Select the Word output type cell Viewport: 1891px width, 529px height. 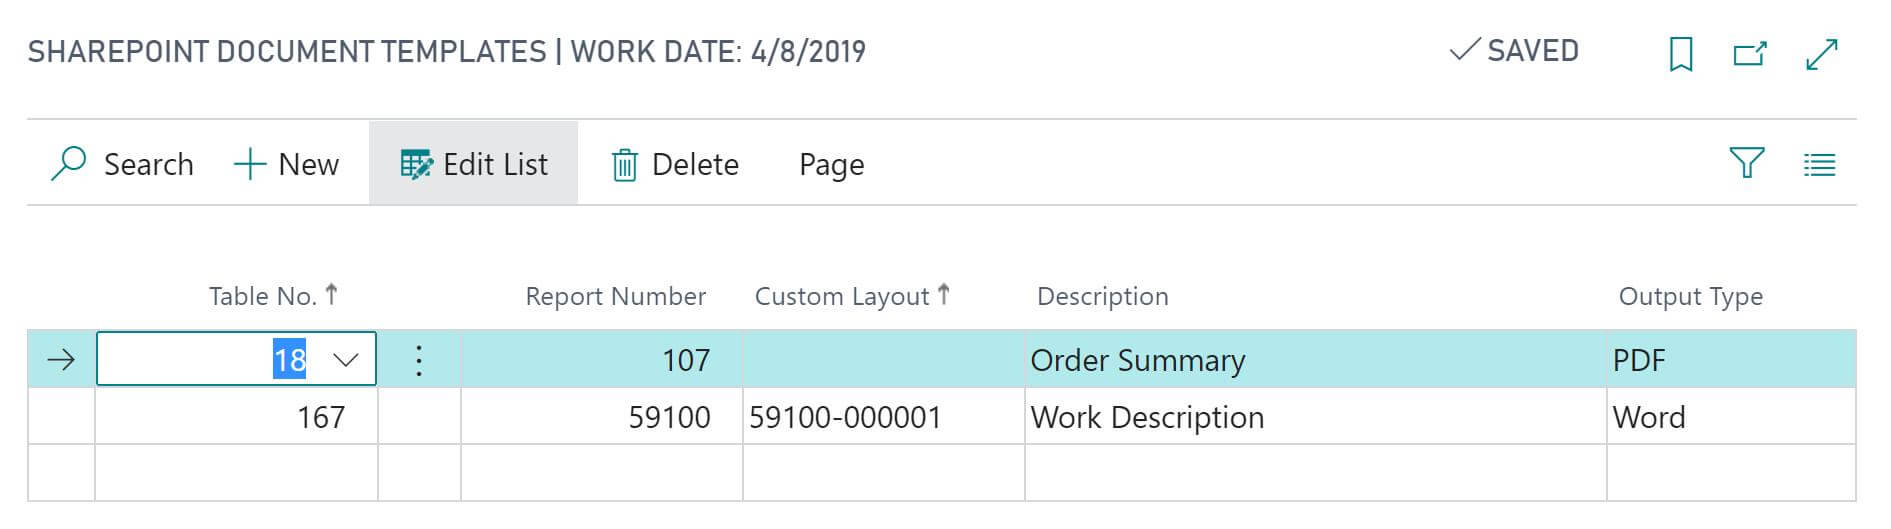coord(1731,417)
